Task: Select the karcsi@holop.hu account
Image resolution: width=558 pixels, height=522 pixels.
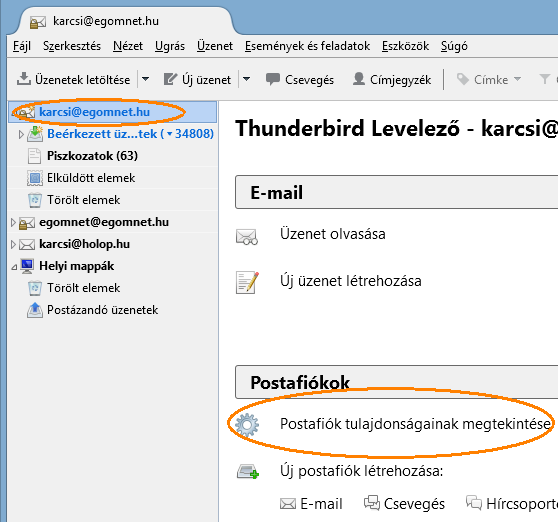Action: pos(84,244)
